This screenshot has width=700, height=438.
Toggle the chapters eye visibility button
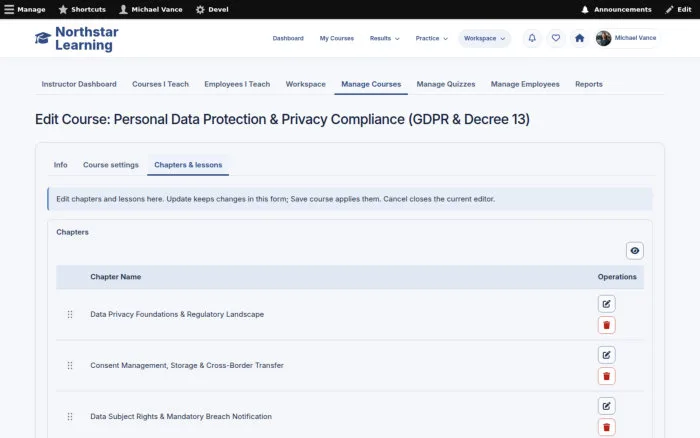tap(634, 251)
